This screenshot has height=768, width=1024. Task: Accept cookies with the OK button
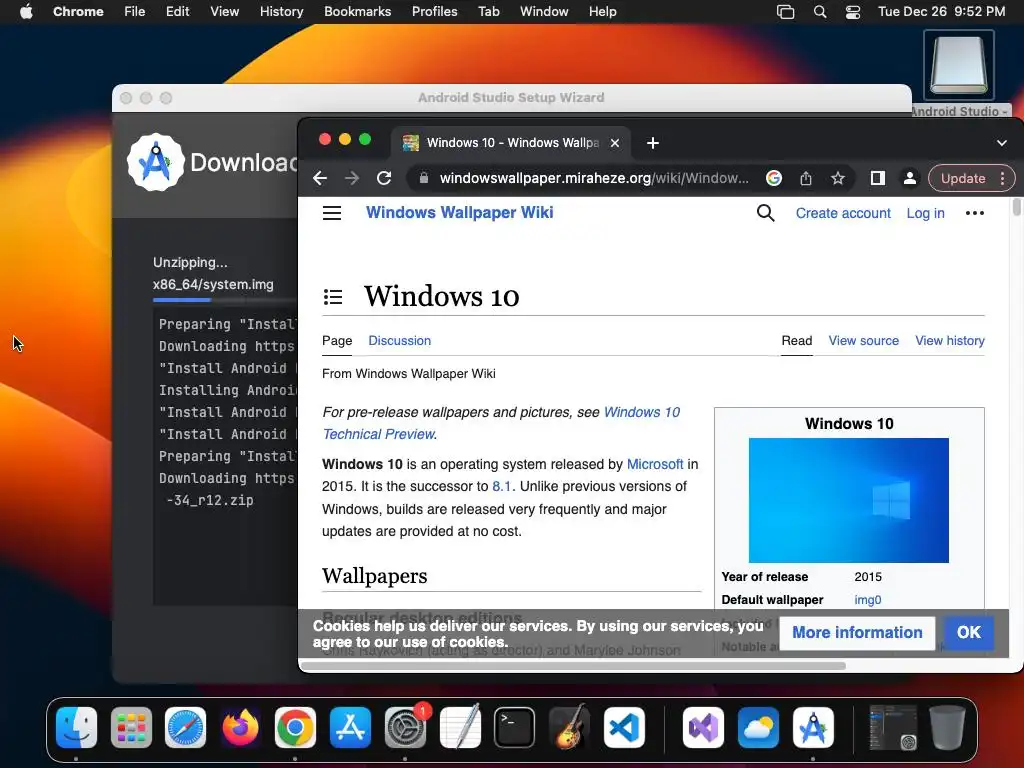tap(968, 633)
